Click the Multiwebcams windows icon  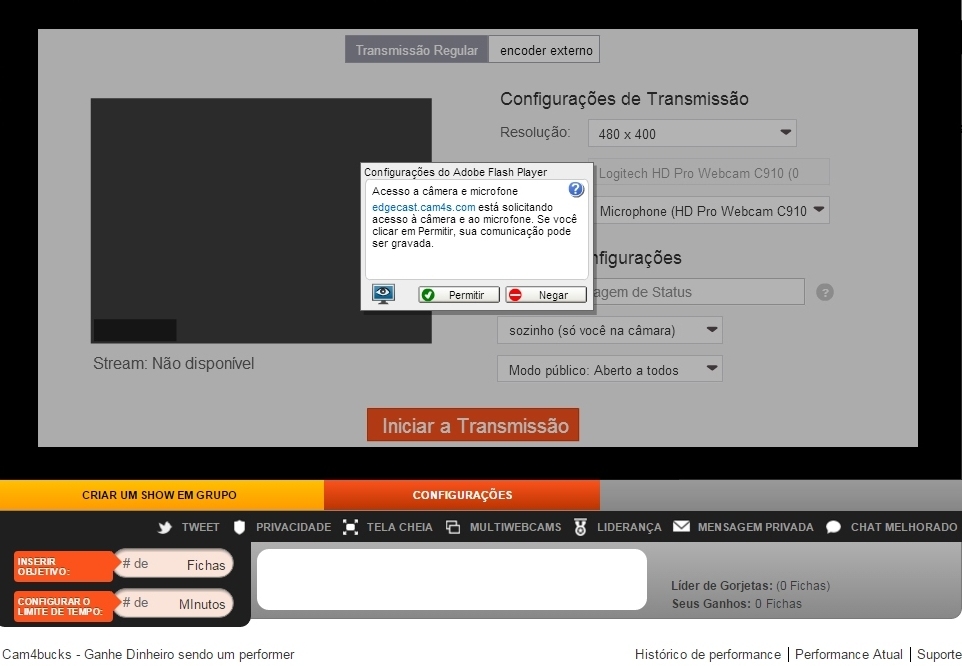pos(453,527)
